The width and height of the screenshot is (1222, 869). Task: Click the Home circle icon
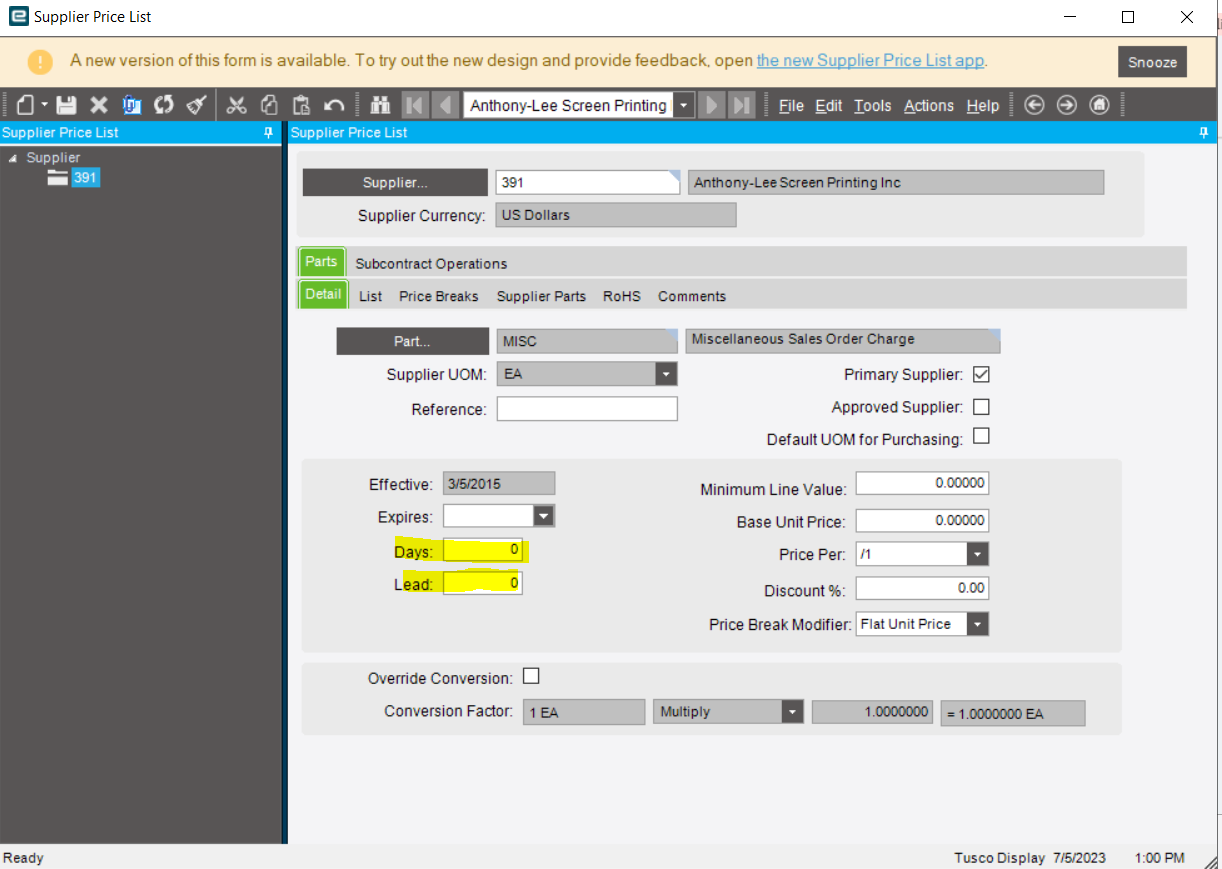coord(1100,105)
